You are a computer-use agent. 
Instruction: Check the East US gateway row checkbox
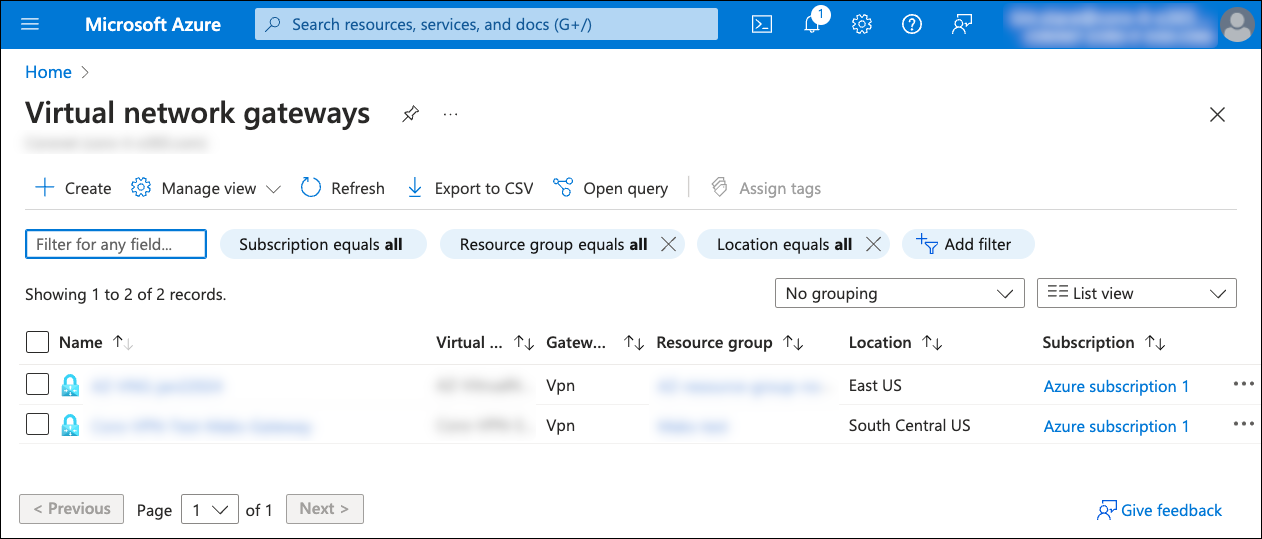[37, 385]
